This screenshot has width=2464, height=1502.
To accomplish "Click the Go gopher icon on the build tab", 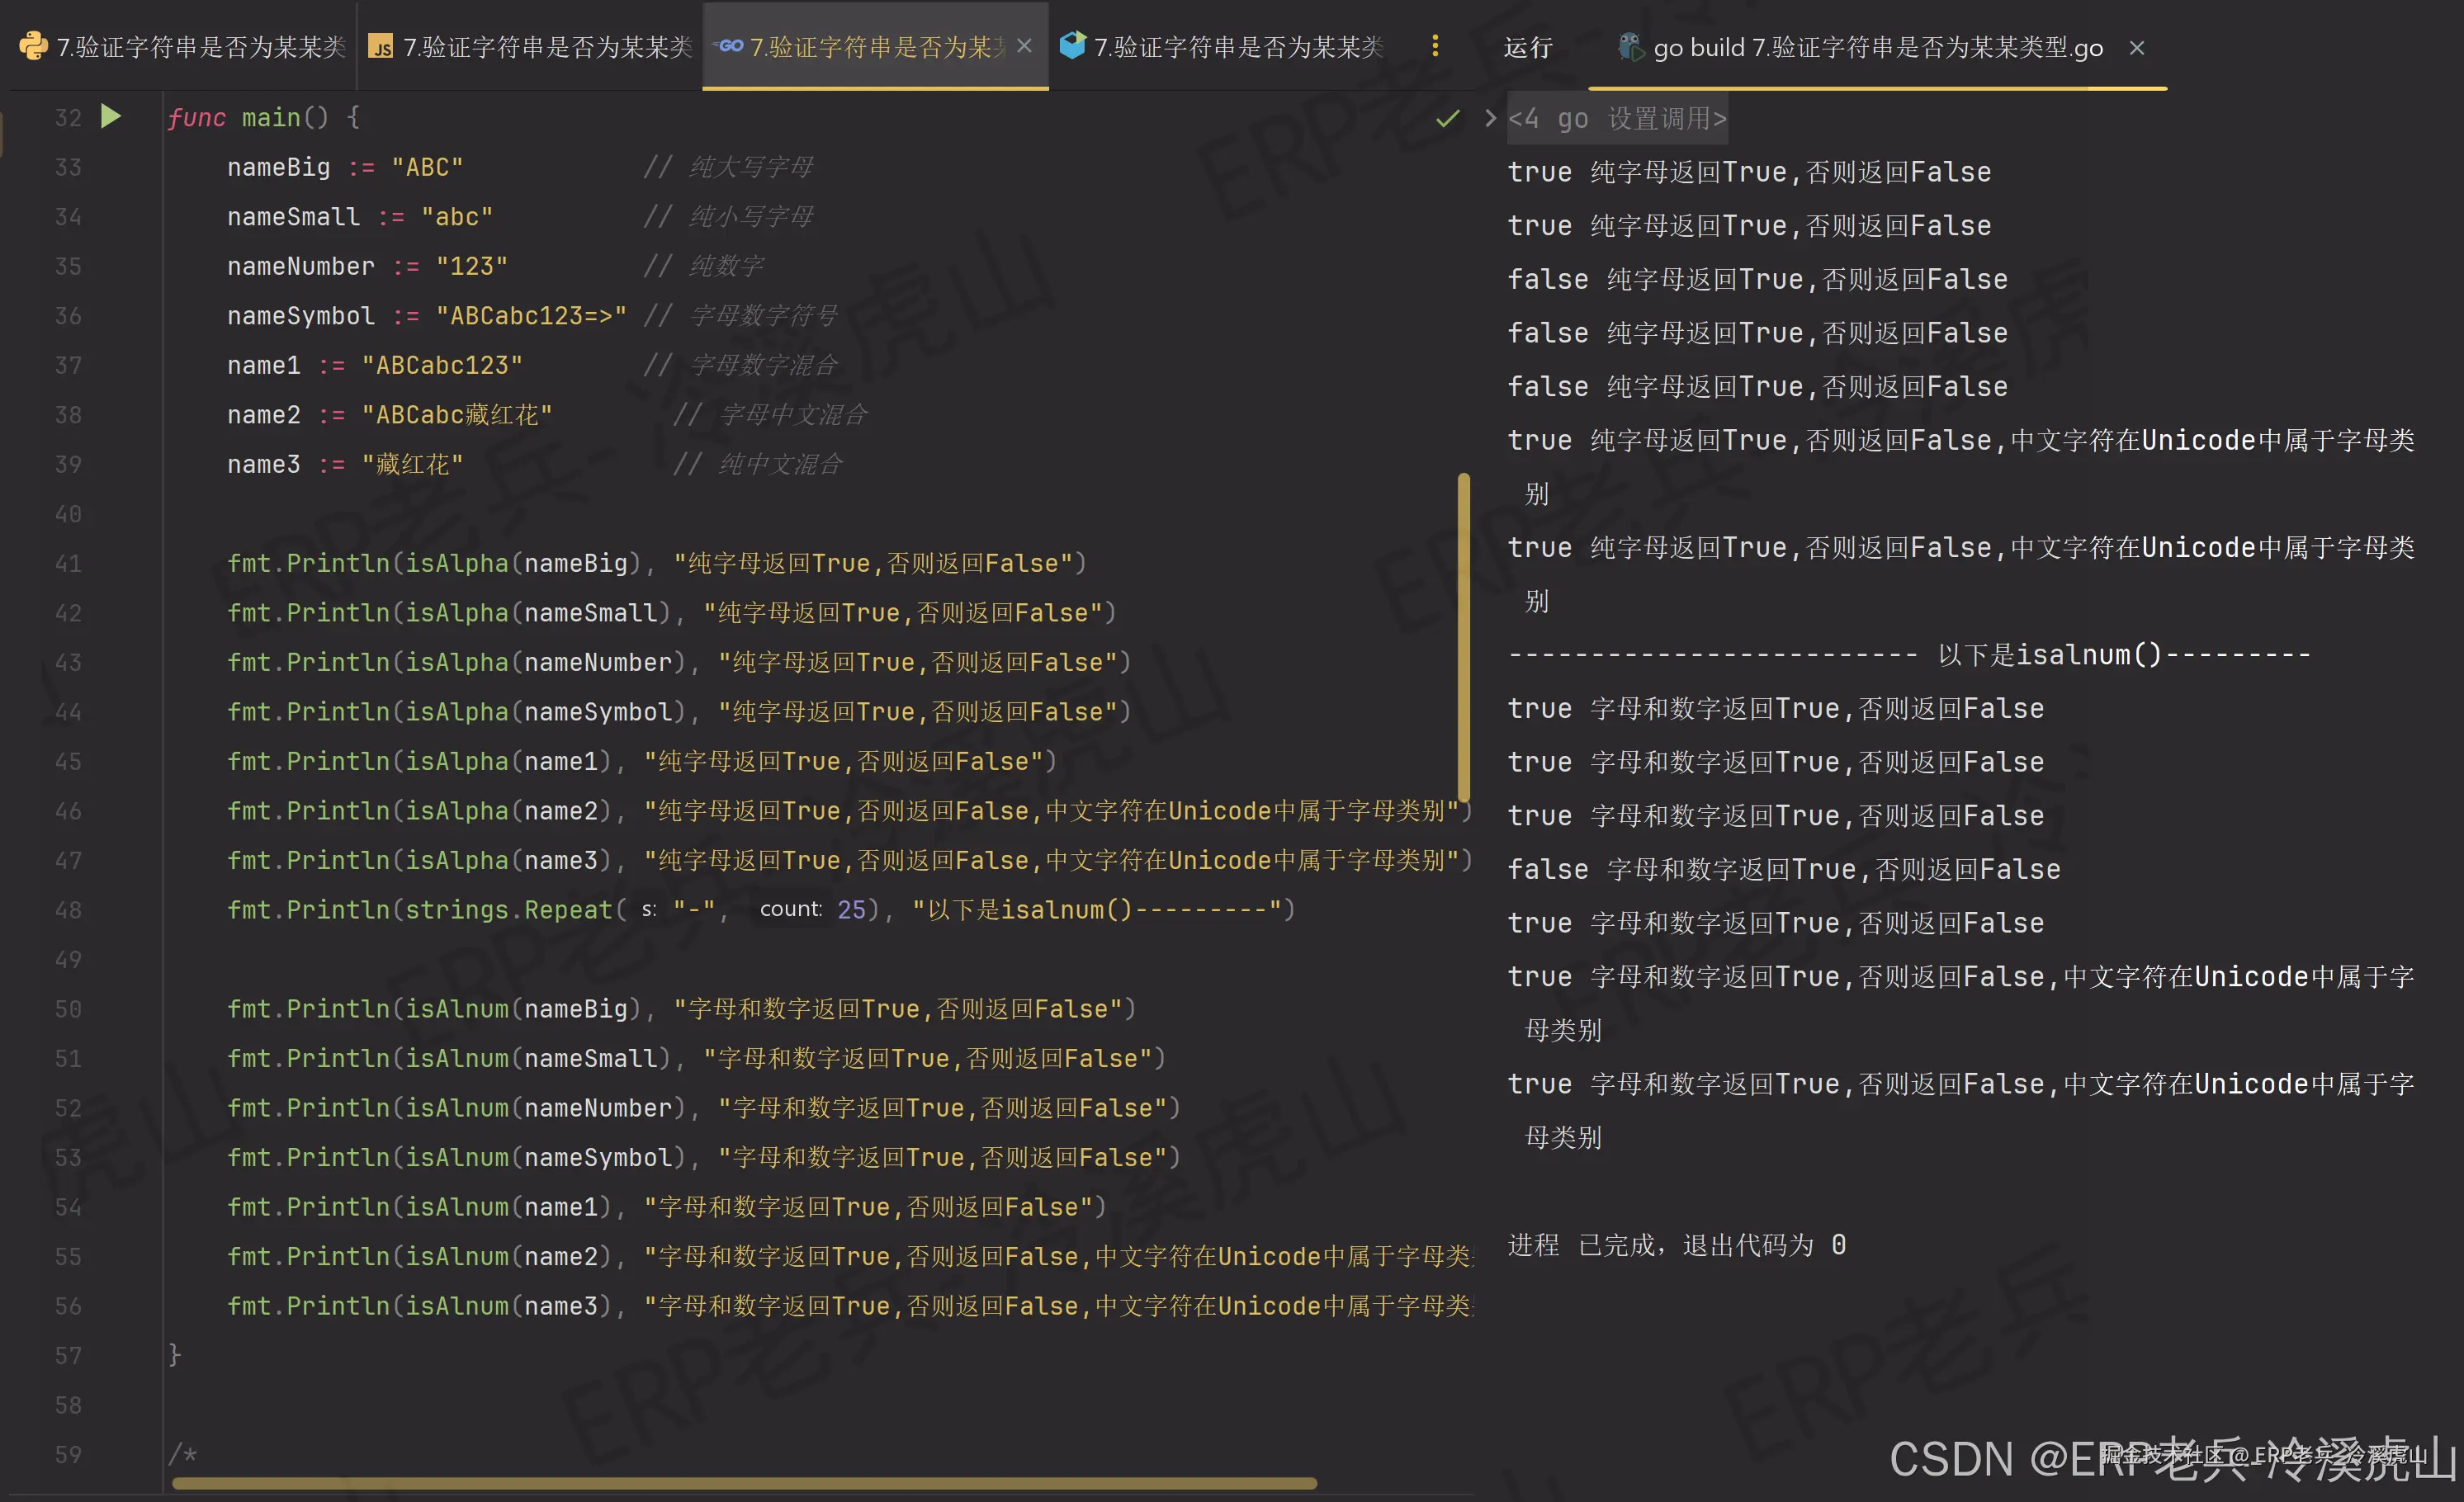I will pyautogui.click(x=1630, y=47).
